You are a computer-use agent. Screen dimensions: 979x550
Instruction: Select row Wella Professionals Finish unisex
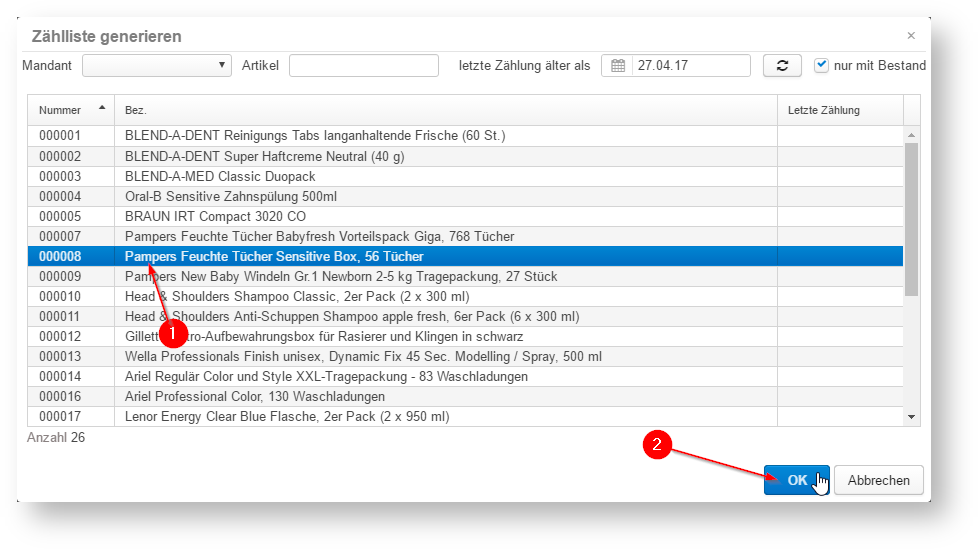[465, 356]
